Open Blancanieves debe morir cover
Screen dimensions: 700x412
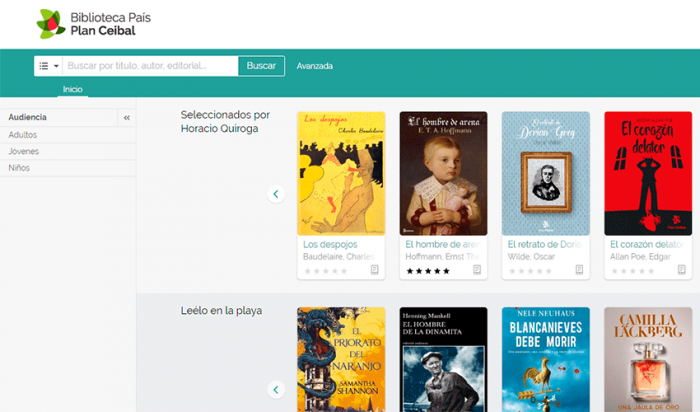click(x=546, y=359)
